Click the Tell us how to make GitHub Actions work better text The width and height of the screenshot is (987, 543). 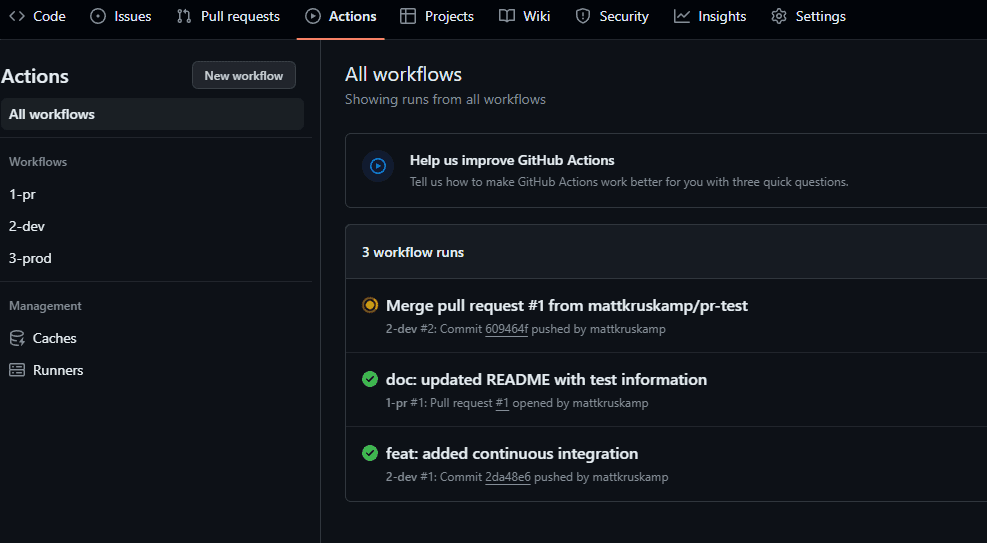tap(629, 182)
